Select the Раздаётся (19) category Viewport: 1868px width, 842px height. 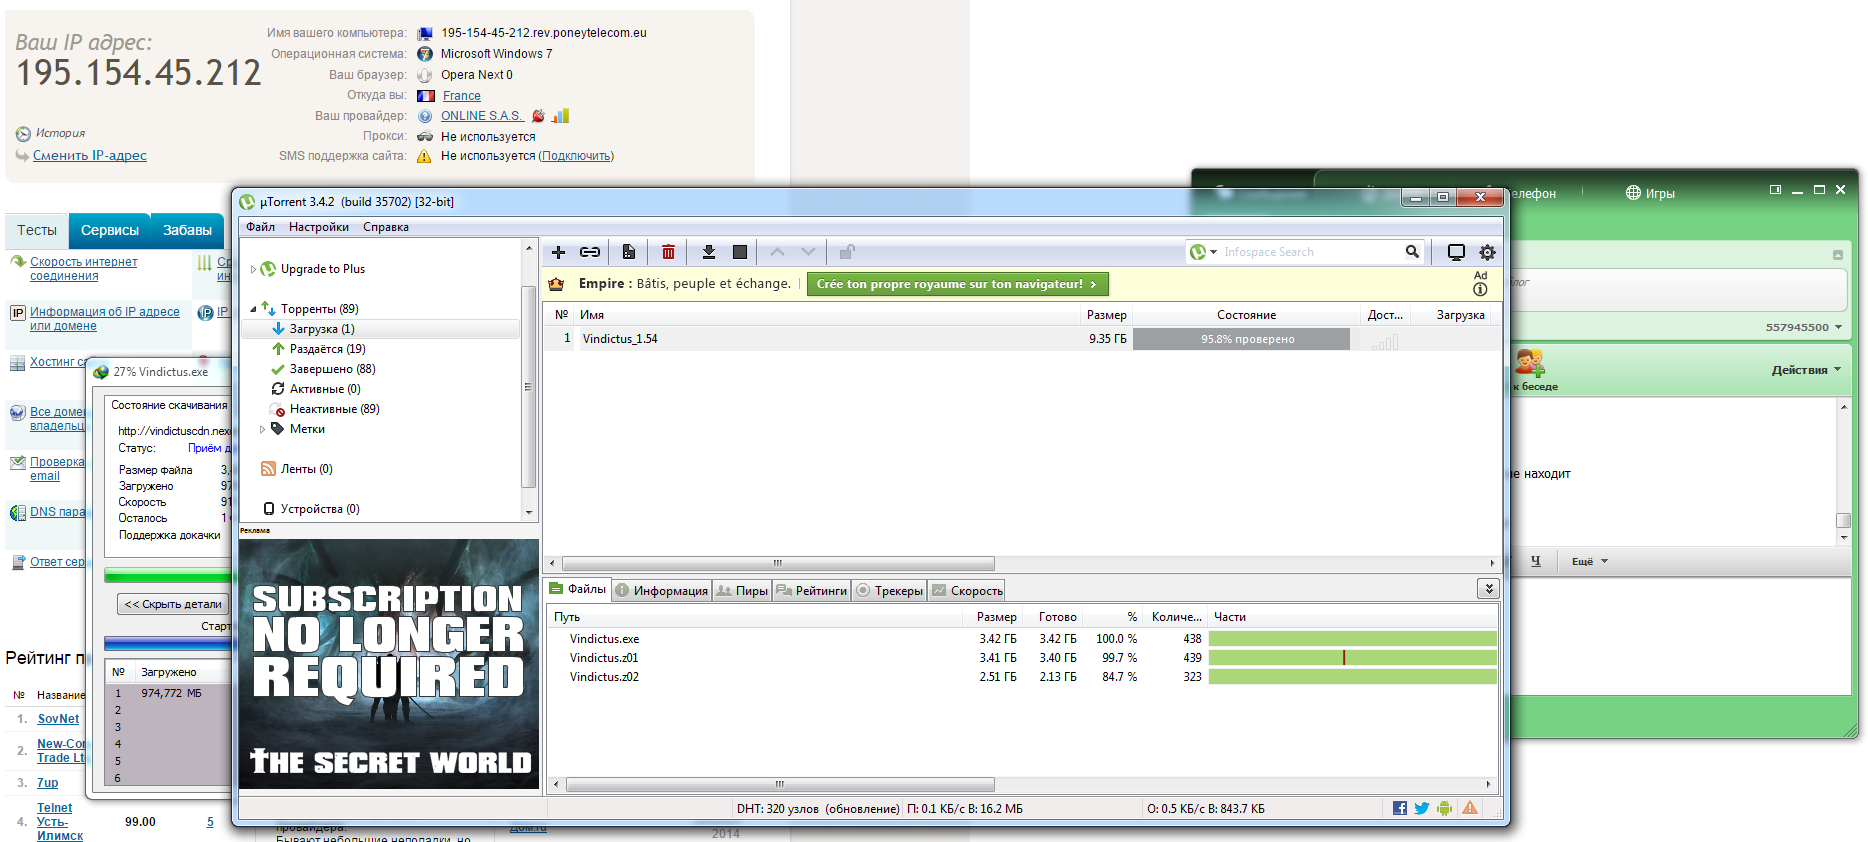tap(327, 349)
